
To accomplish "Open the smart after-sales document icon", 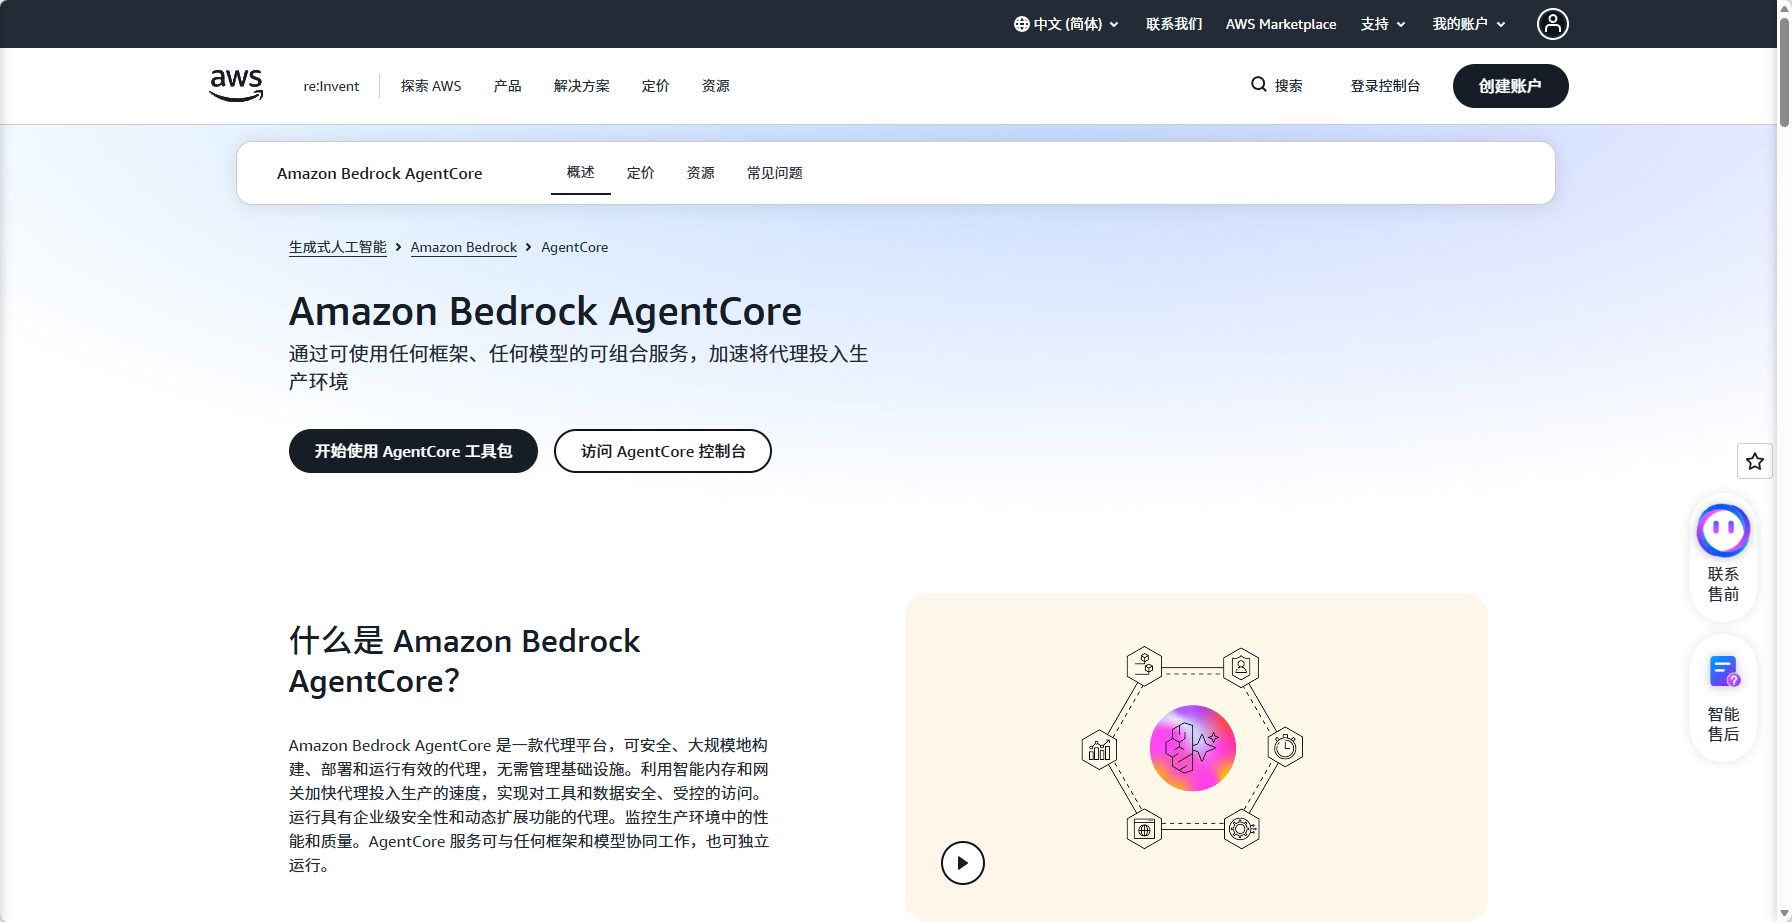I will pyautogui.click(x=1724, y=671).
